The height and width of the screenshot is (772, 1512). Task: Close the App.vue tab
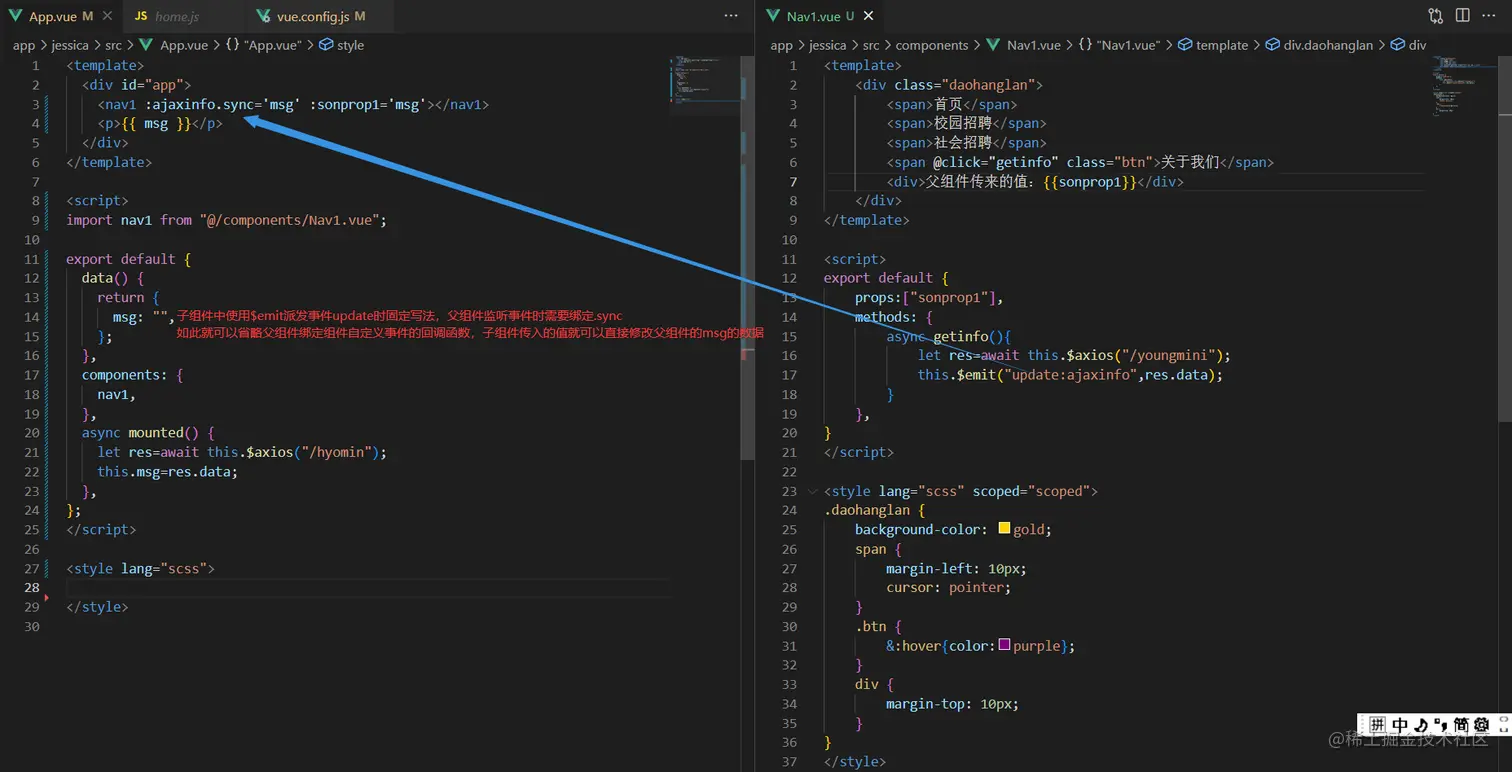pyautogui.click(x=107, y=16)
